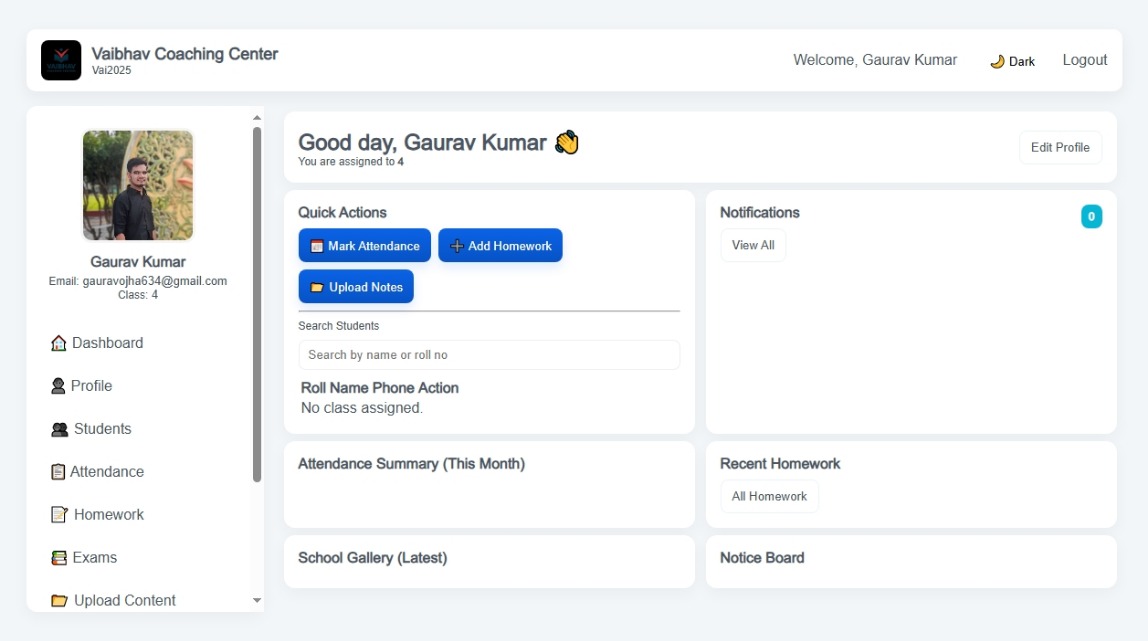Click the person icon beside Profile
The image size is (1148, 641).
58,386
